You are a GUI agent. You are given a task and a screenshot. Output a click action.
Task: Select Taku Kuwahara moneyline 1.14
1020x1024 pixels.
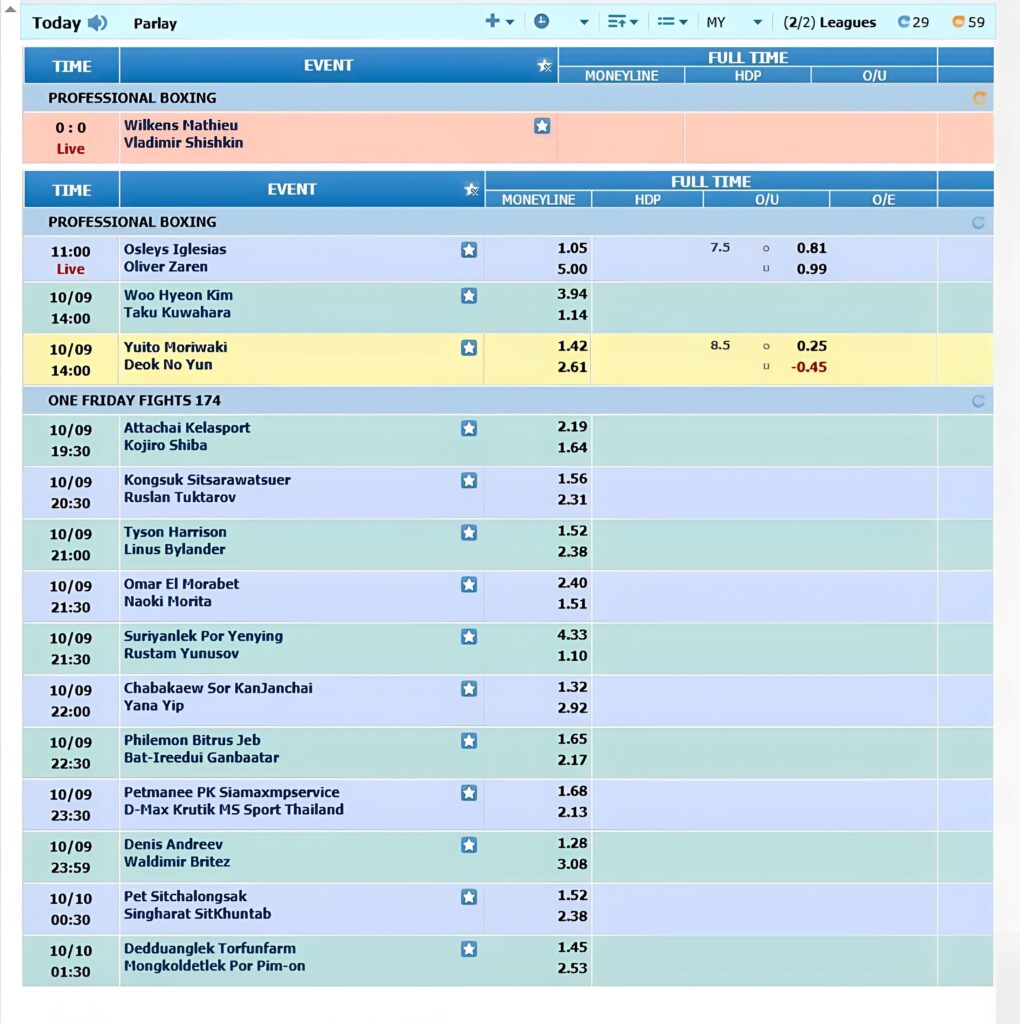(x=572, y=315)
